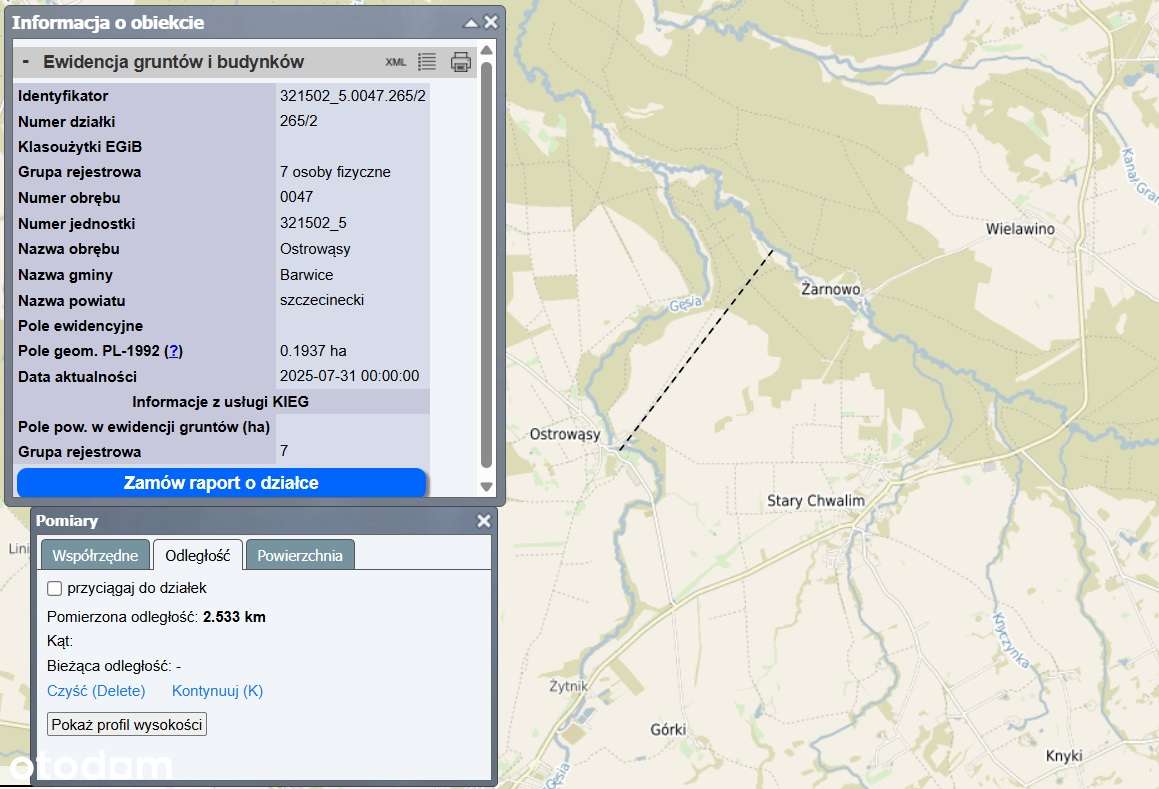Close the Informacja o obiekcie panel
The width and height of the screenshot is (1159, 789).
pyautogui.click(x=491, y=22)
